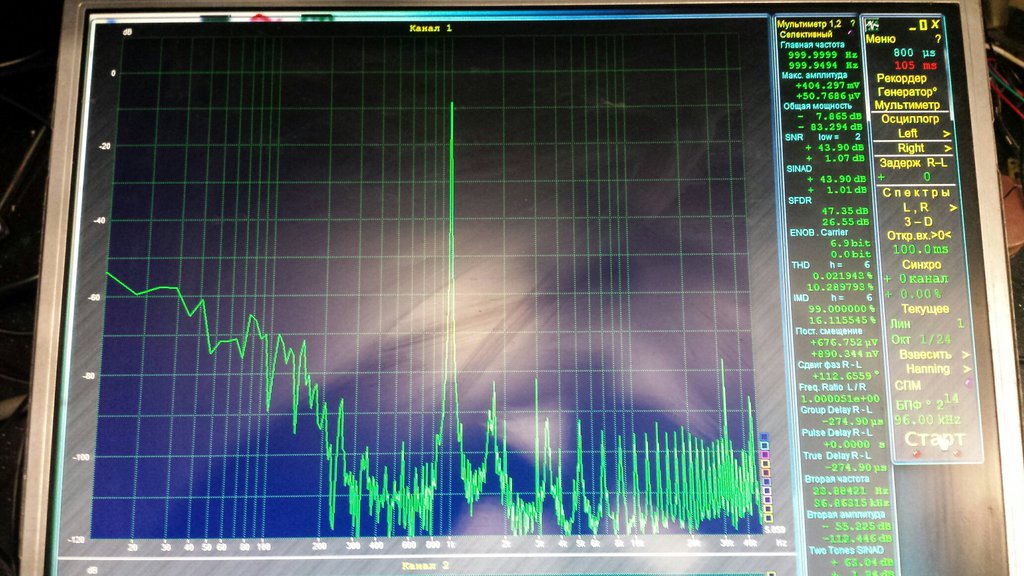This screenshot has height=576, width=1024.
Task: Click the ? help mark beside Меню
Action: pyautogui.click(x=938, y=39)
